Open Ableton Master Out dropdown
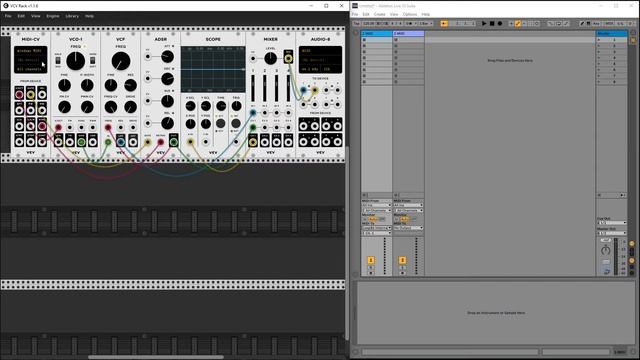The height and width of the screenshot is (360, 640). [611, 233]
